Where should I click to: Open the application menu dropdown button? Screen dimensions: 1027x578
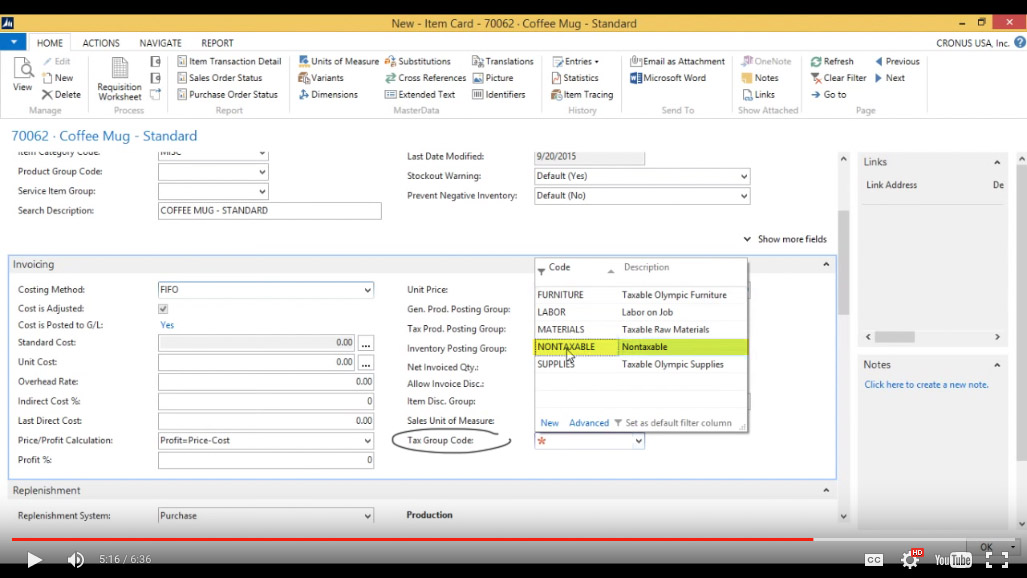click(x=13, y=42)
